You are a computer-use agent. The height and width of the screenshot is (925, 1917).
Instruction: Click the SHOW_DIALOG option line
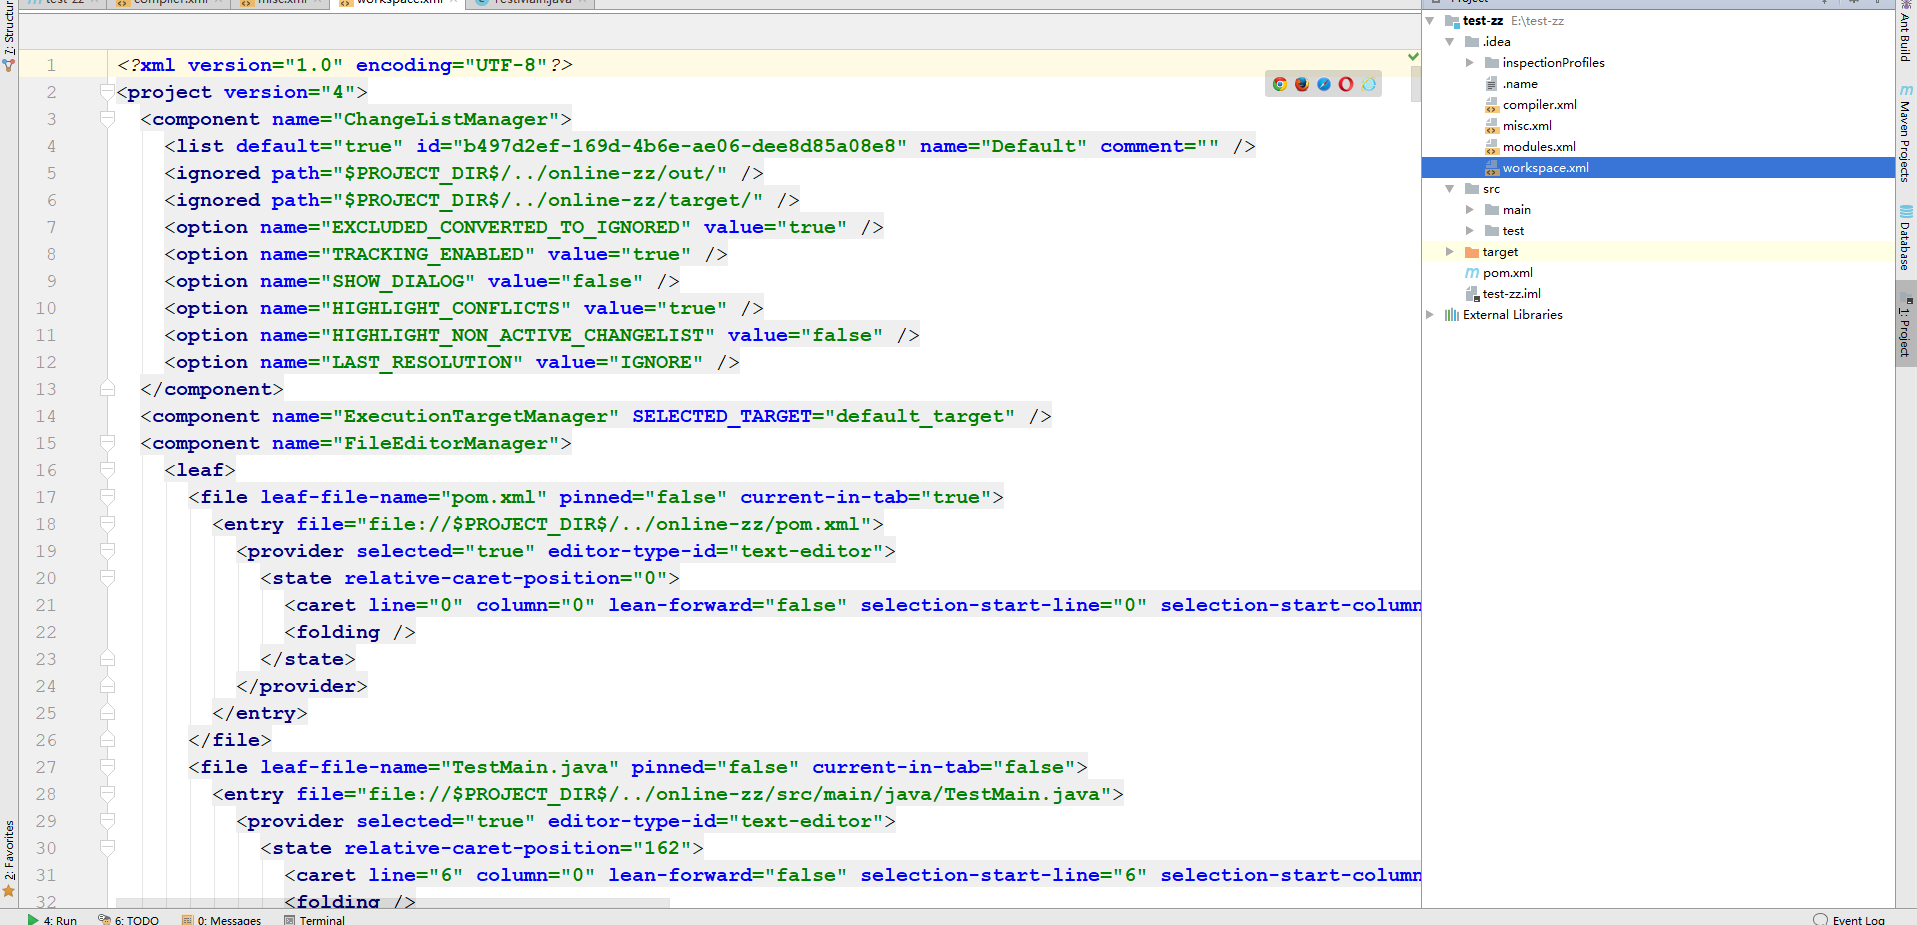pyautogui.click(x=422, y=281)
